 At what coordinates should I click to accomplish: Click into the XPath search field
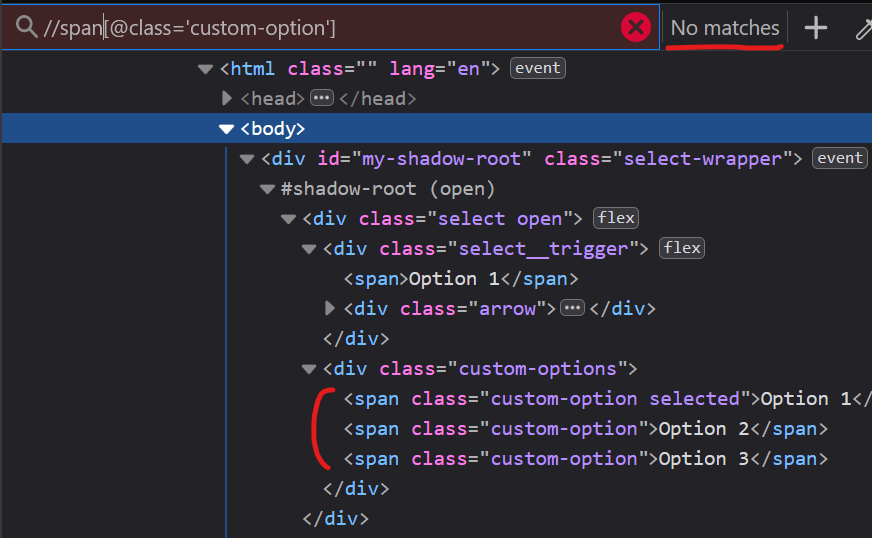[330, 28]
